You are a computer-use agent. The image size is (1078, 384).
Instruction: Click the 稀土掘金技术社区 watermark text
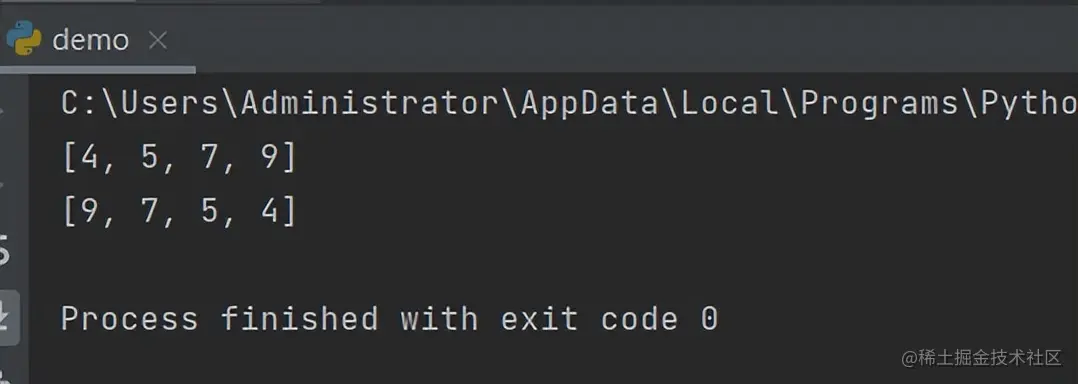[x=982, y=358]
